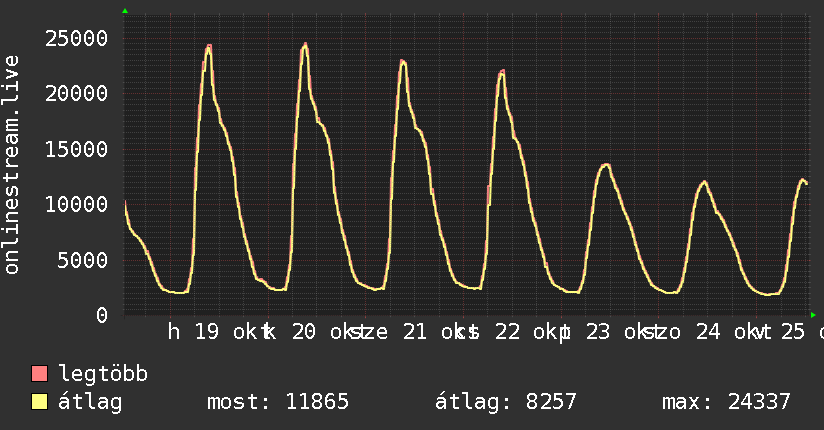Click the max: 24337 statistic

(726, 402)
